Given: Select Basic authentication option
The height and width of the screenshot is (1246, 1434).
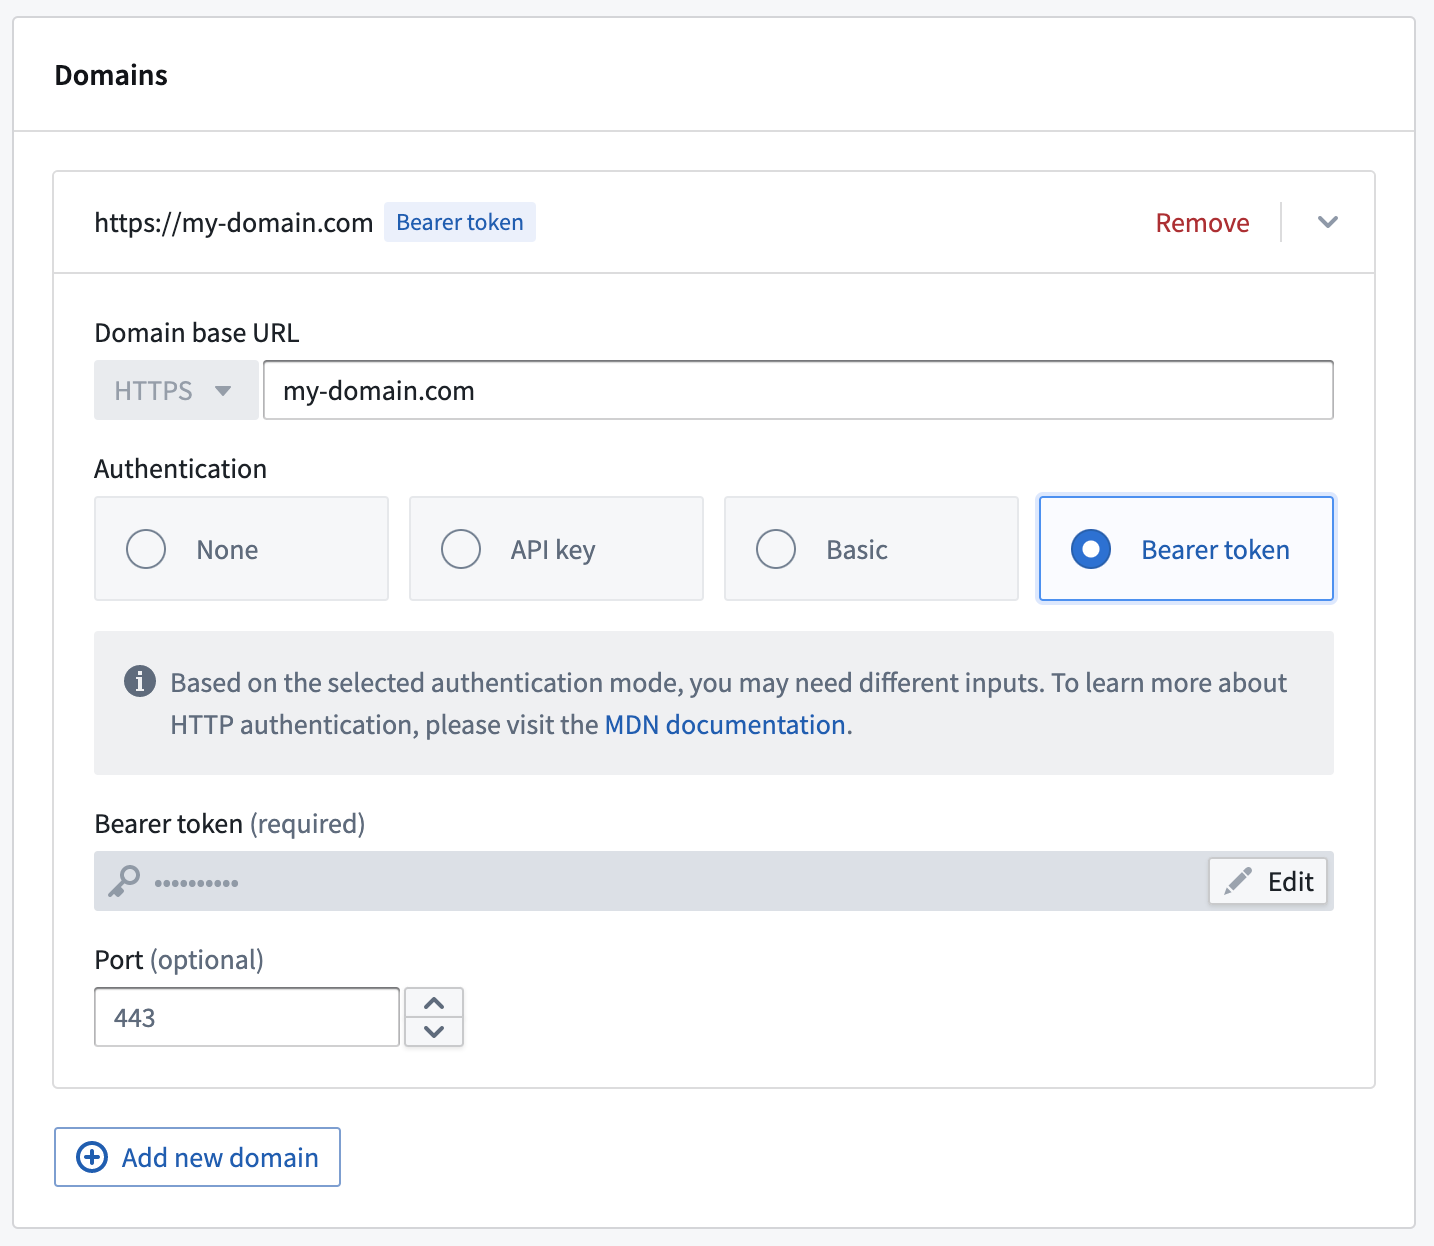Looking at the screenshot, I should point(871,549).
